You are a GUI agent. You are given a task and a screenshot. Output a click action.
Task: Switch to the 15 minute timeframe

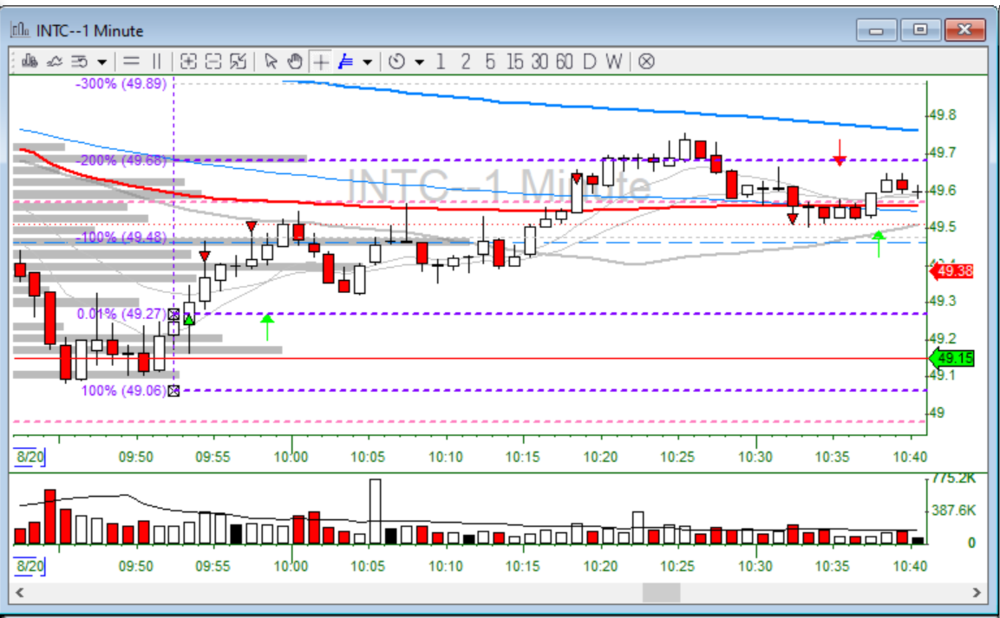click(515, 61)
